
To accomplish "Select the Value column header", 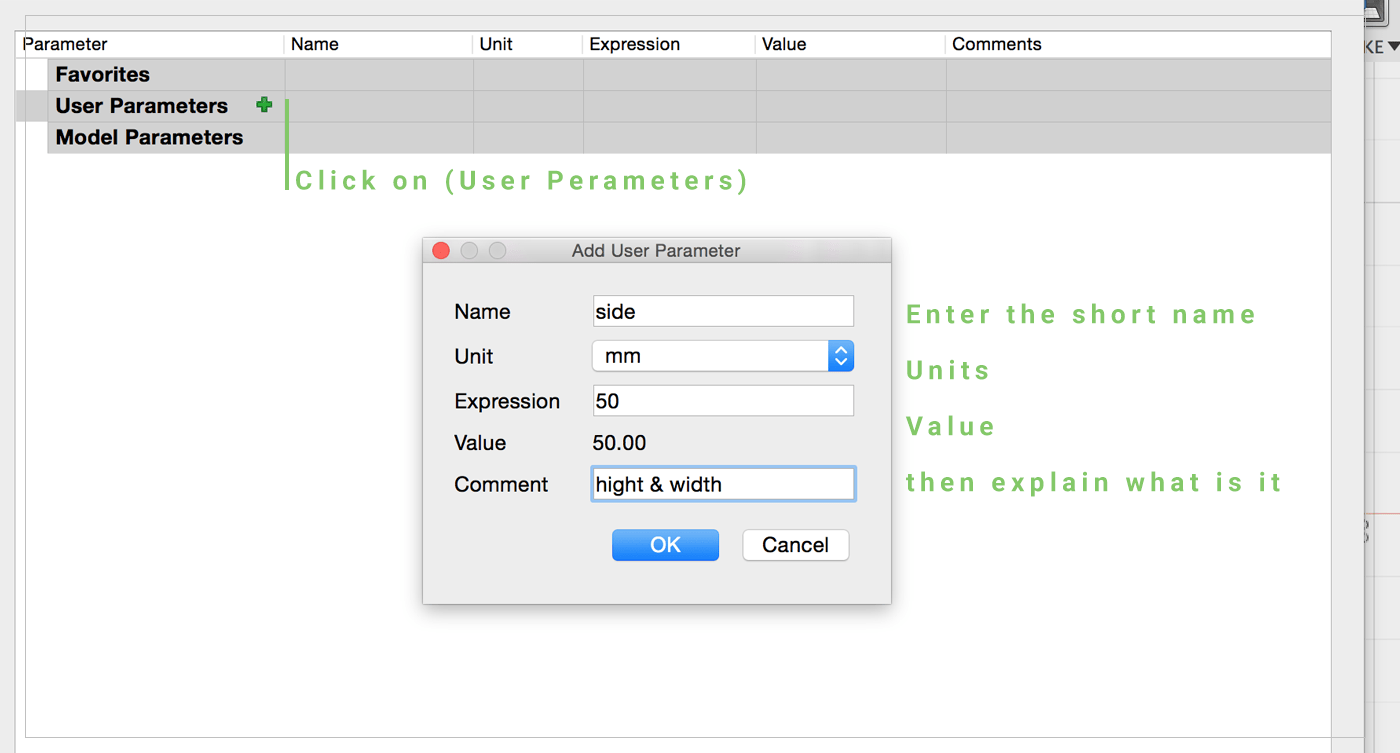I will coord(784,44).
